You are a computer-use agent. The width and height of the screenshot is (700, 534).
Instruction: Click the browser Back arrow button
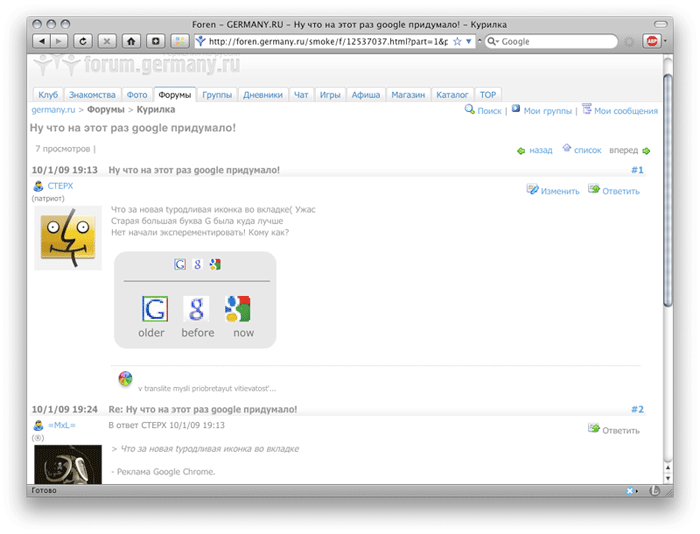click(x=41, y=41)
